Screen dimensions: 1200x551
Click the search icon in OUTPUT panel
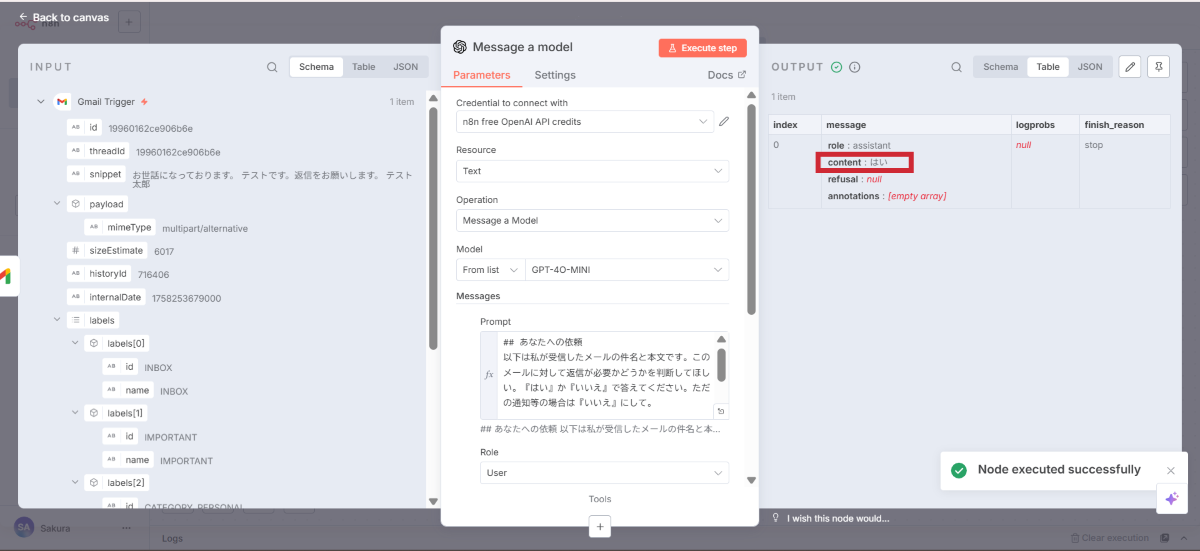tap(956, 67)
